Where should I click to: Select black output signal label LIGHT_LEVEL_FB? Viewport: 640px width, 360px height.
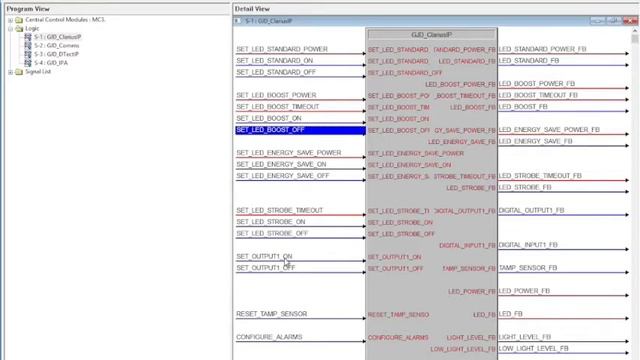(524, 337)
